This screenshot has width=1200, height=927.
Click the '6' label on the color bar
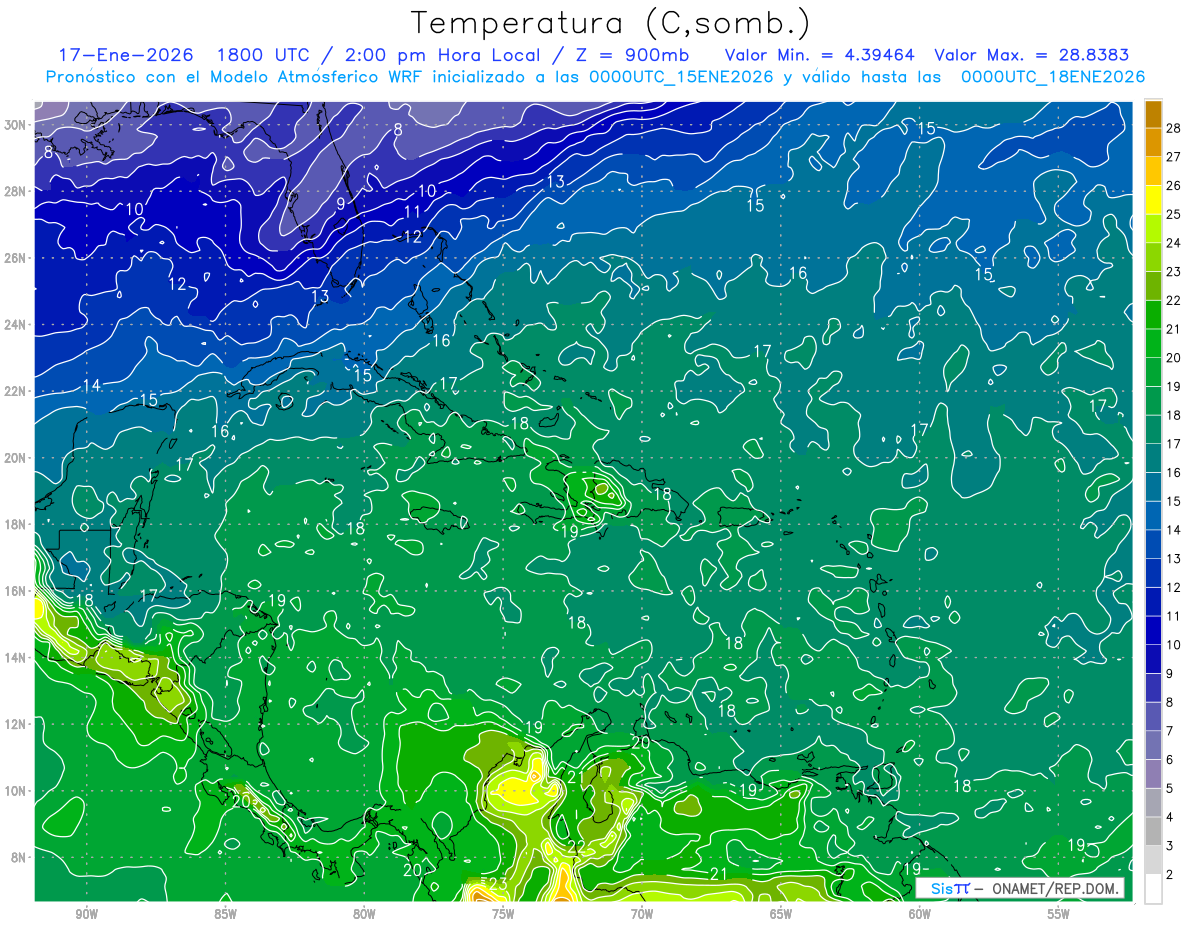tap(1171, 760)
